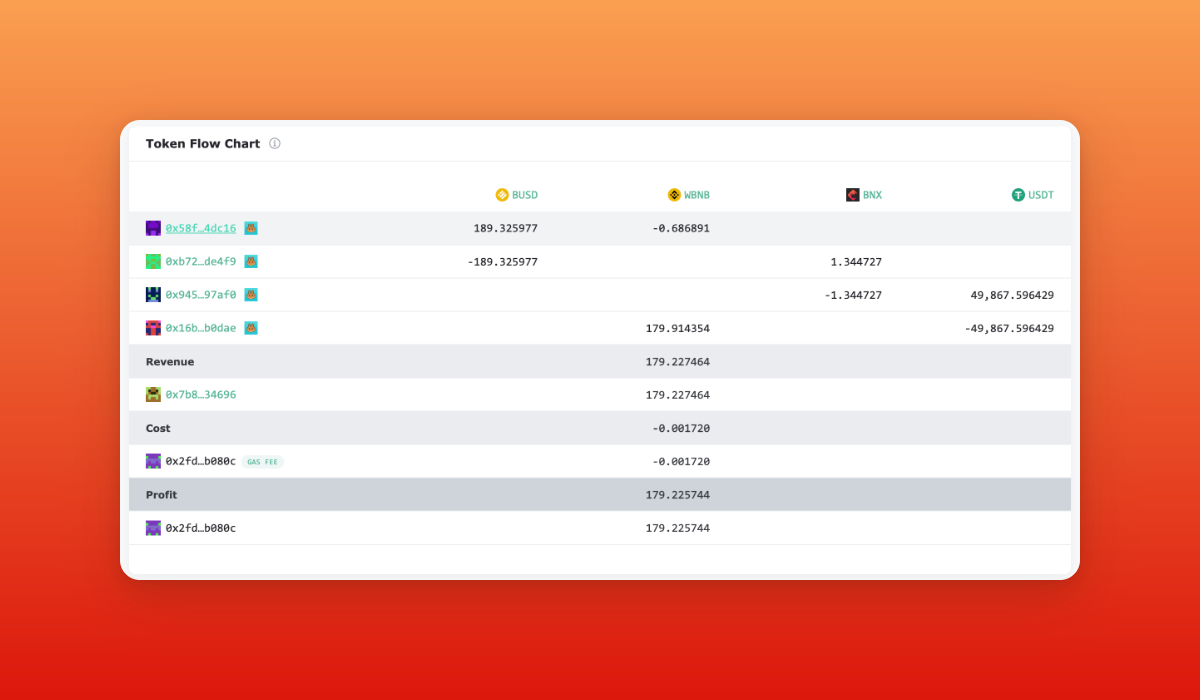Click the avatar of 0x2fd…b080c in the gas fee row
This screenshot has width=1200, height=700.
tap(153, 461)
